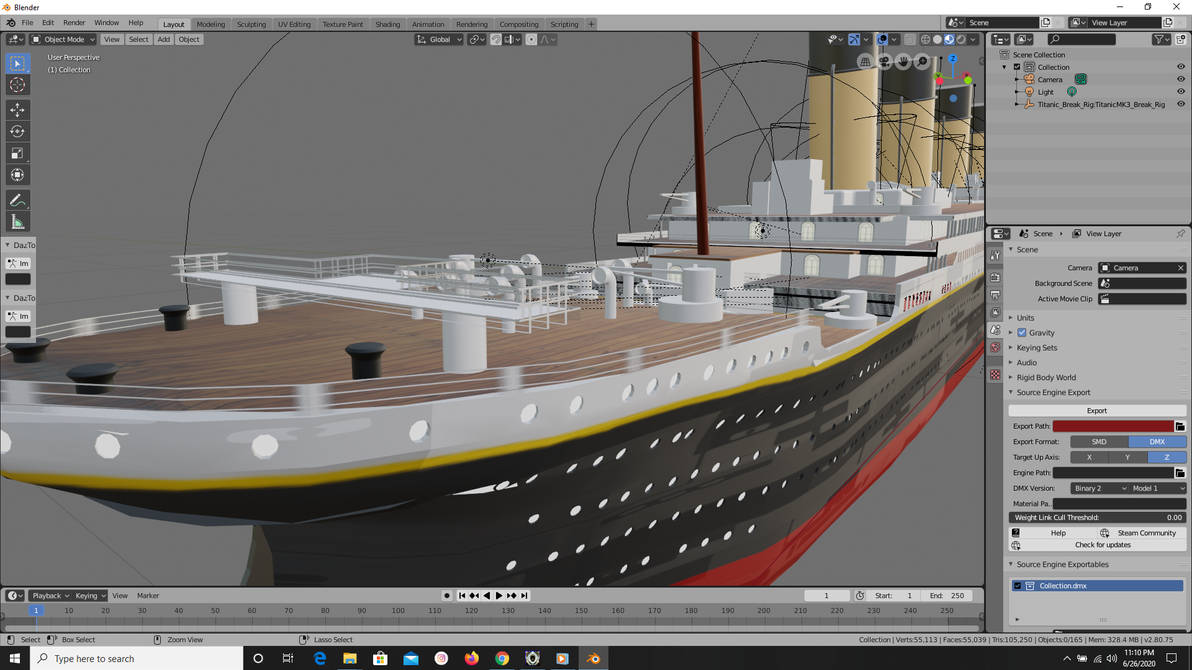1192x670 pixels.
Task: Hide the Titanic_Break_Rig via eye icon
Action: pos(1181,104)
